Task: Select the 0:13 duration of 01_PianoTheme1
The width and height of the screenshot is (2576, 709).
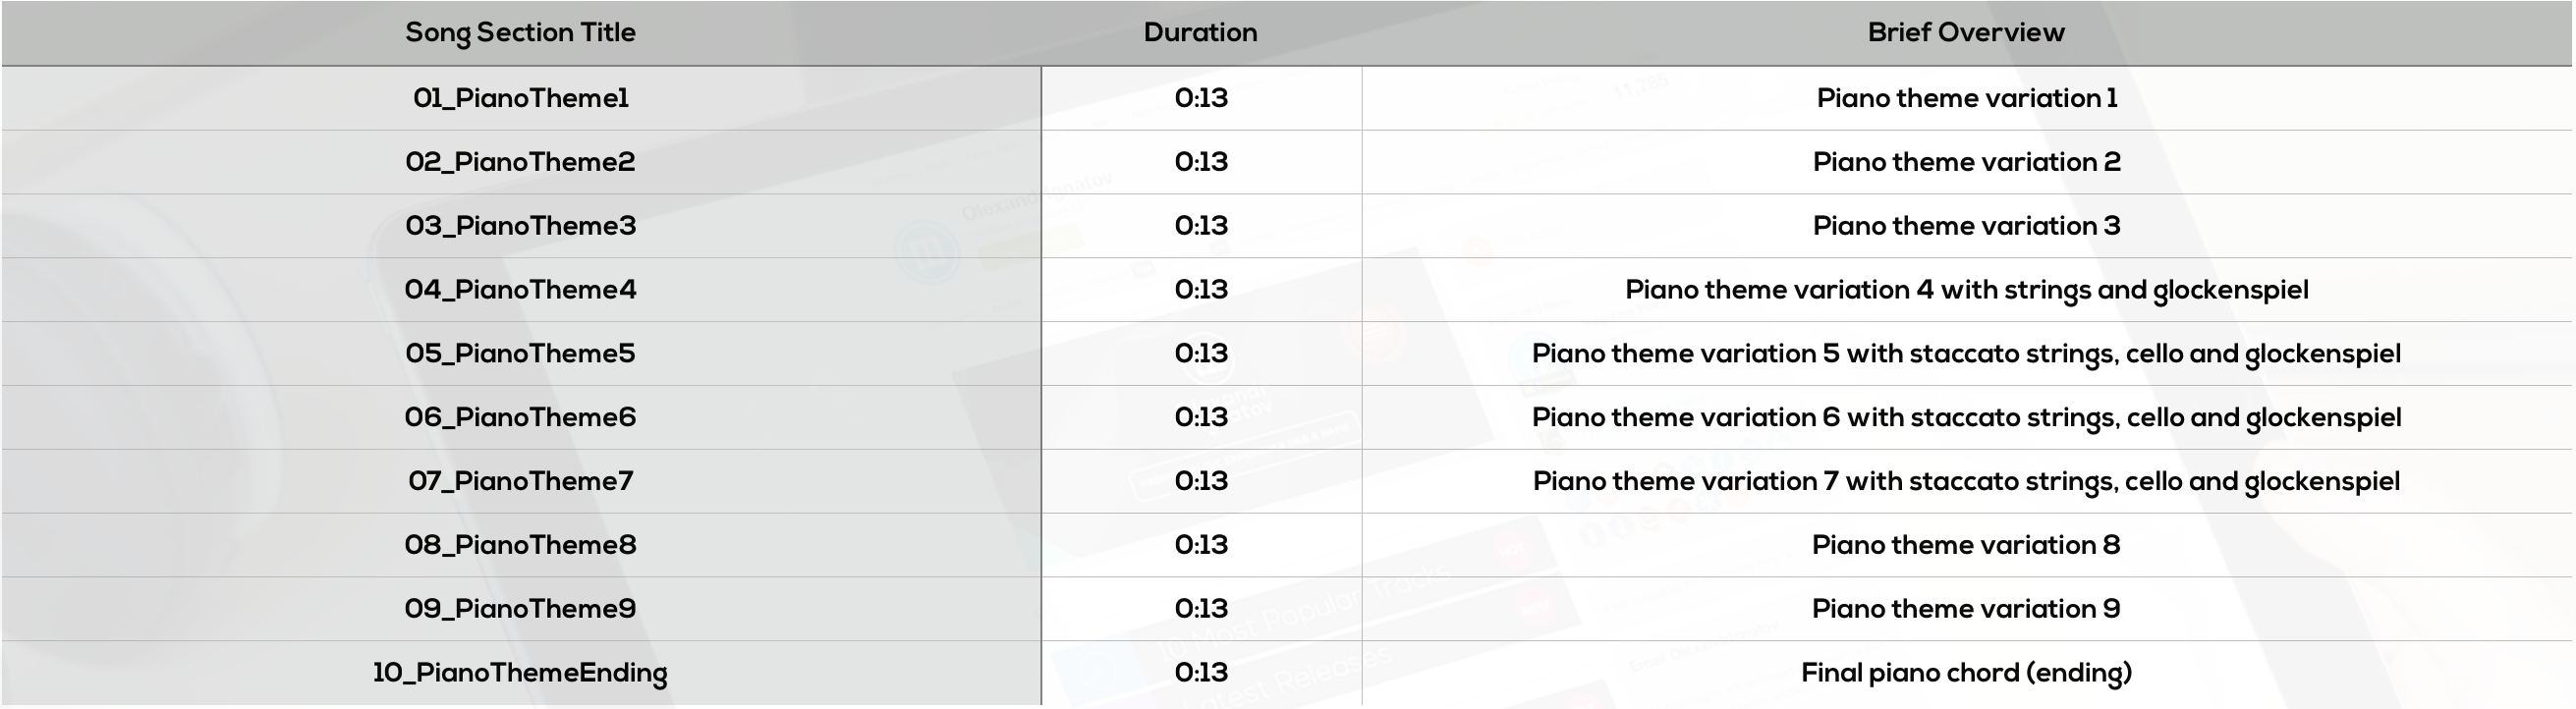Action: [1201, 98]
